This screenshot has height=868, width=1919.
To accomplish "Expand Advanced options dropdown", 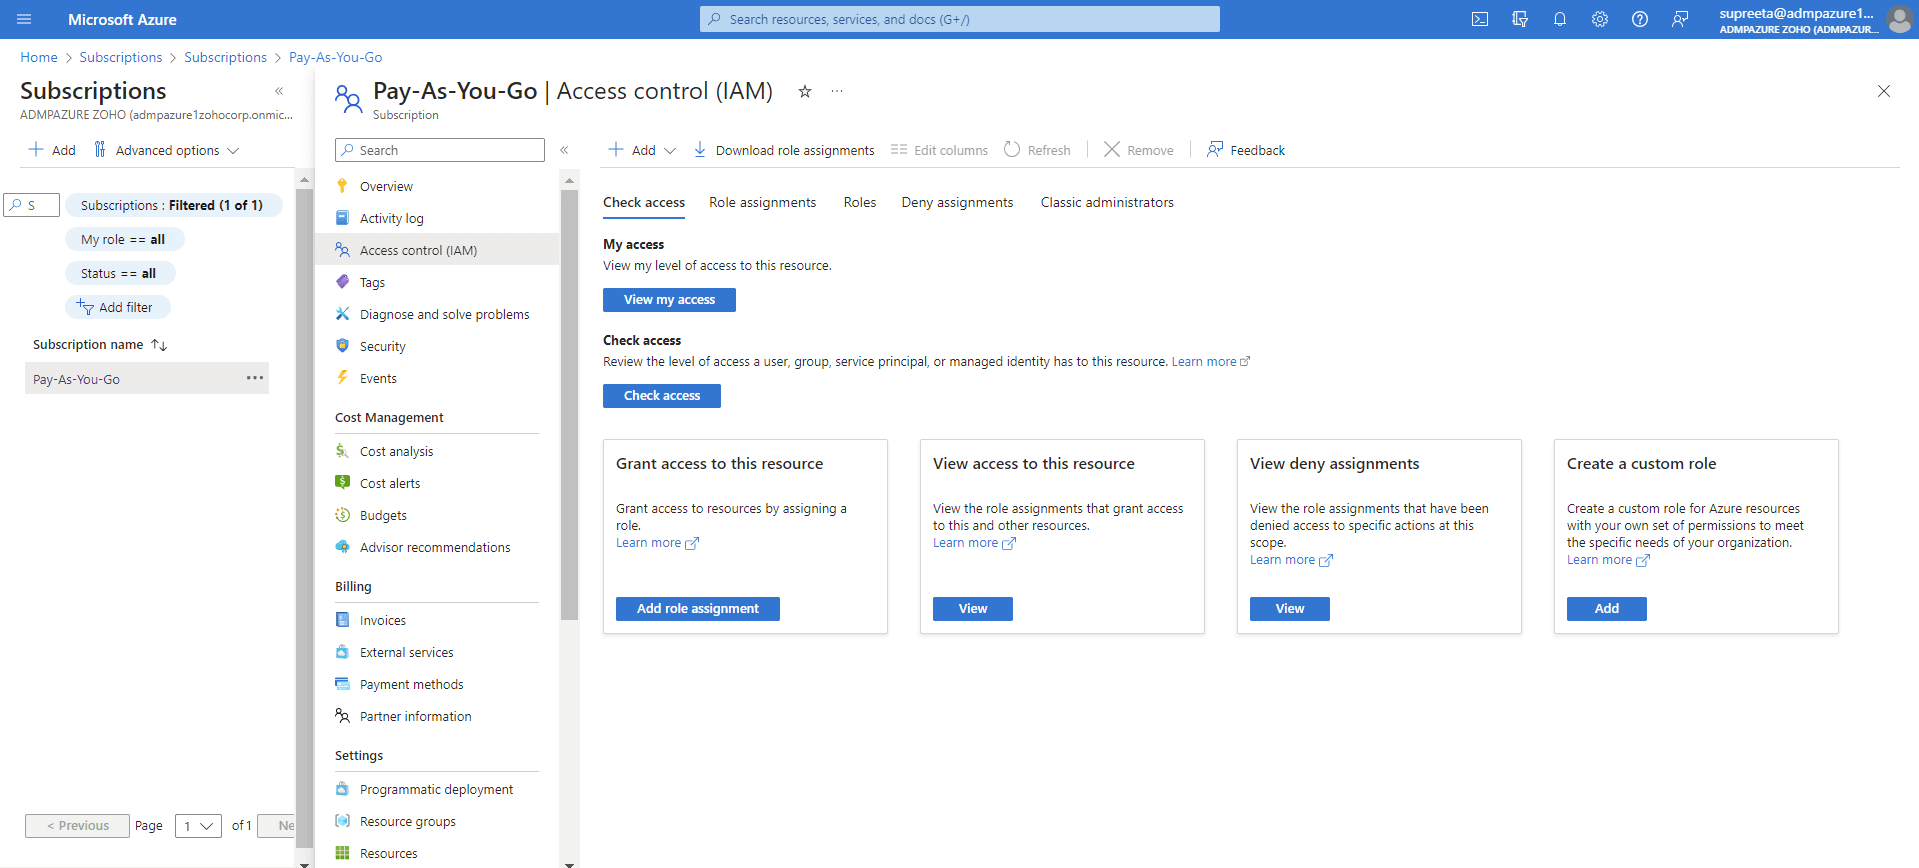I will pos(166,150).
